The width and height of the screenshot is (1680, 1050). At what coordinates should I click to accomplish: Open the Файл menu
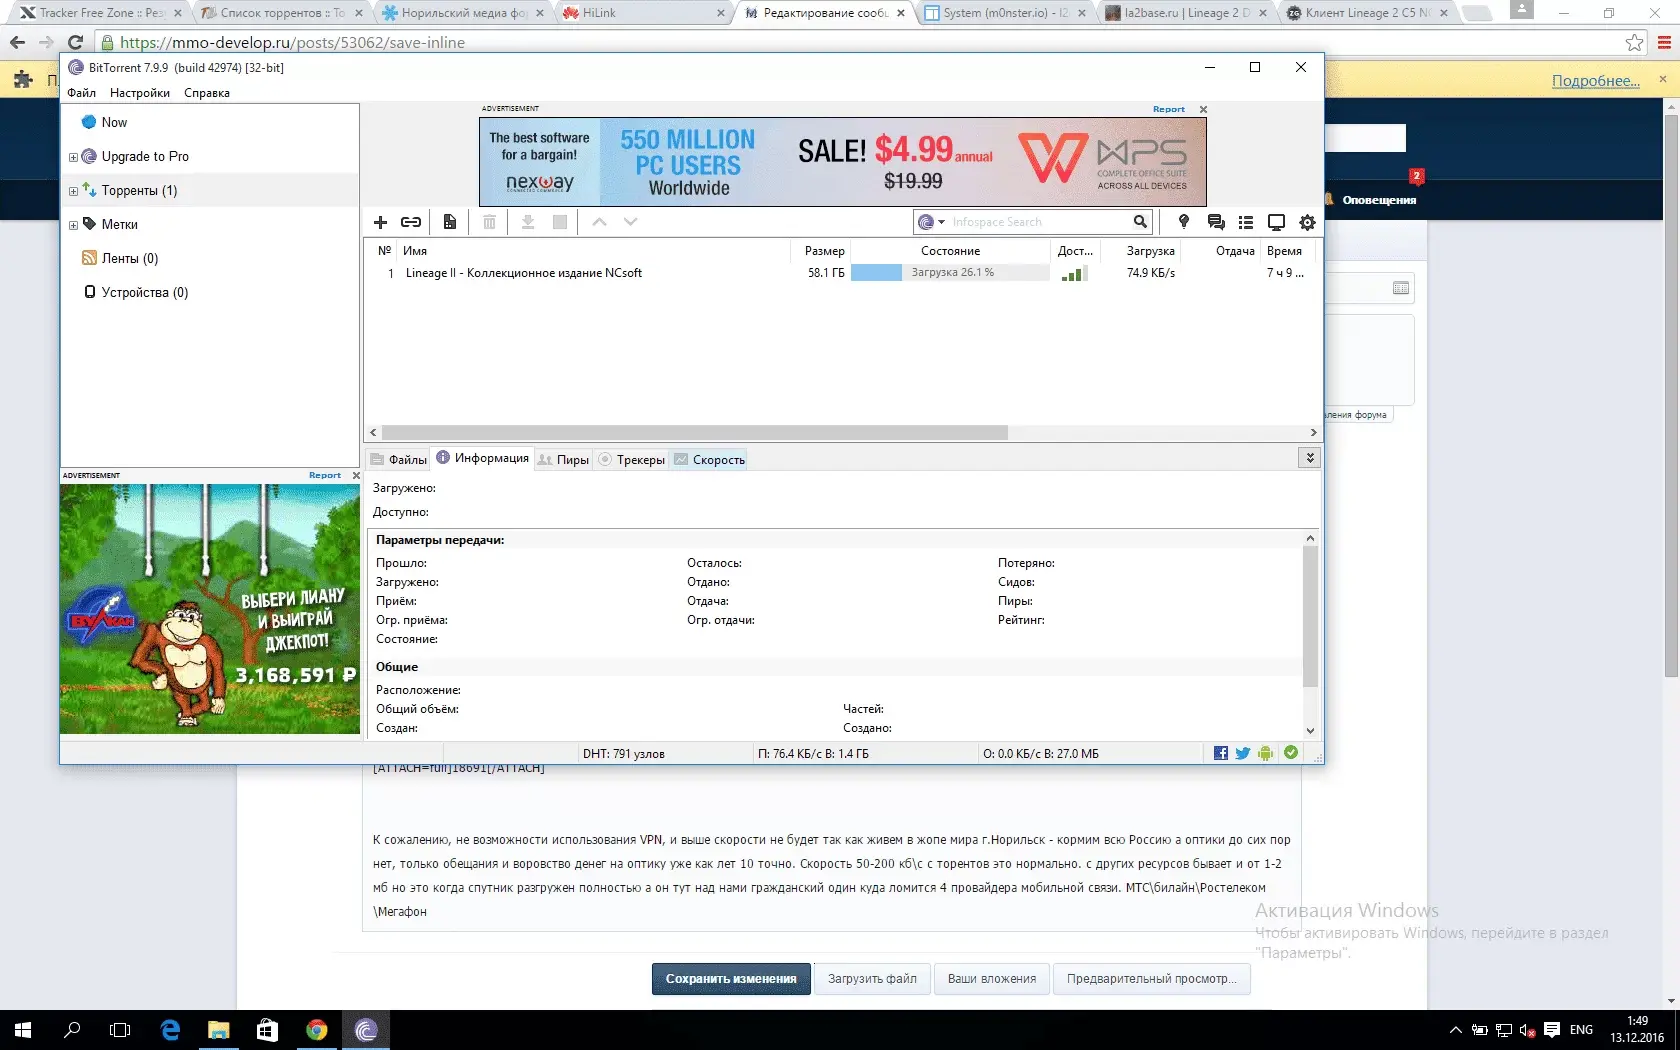82,93
